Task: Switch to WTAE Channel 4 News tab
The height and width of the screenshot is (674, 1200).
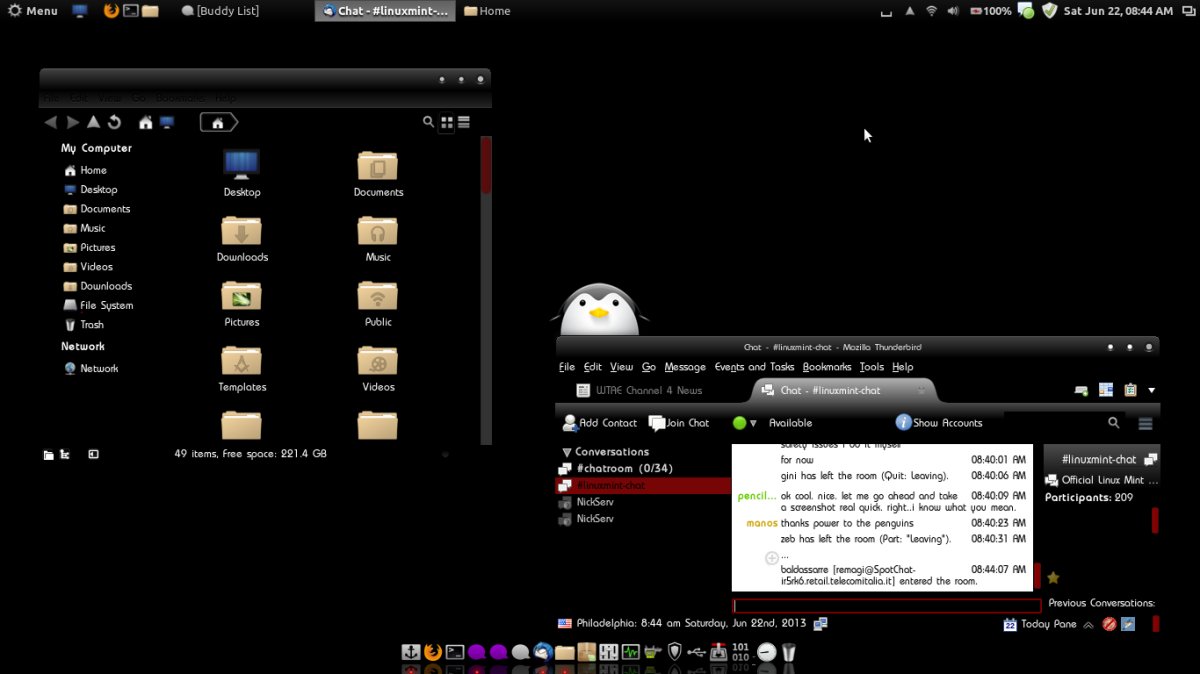Action: (x=640, y=390)
